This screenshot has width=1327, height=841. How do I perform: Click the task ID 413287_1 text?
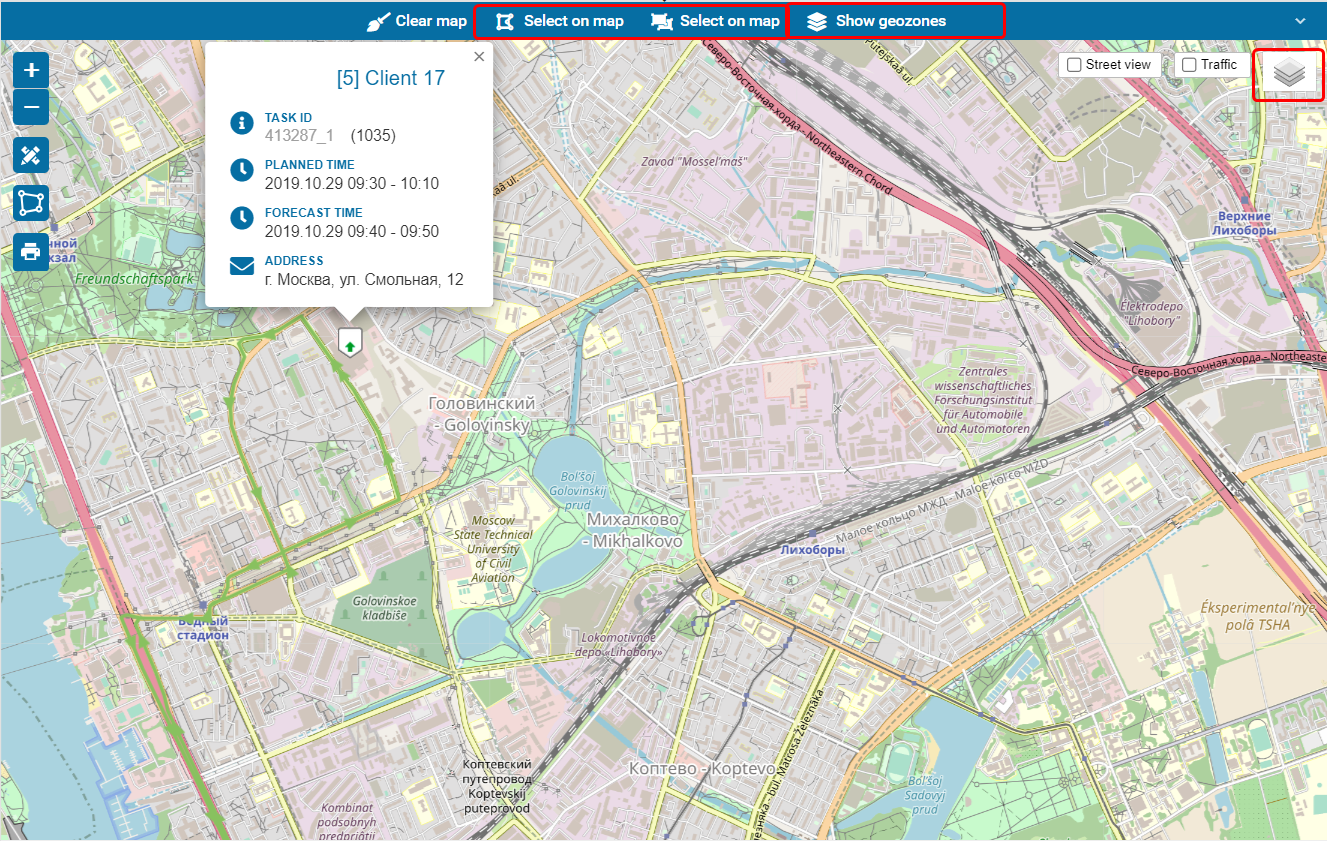299,136
